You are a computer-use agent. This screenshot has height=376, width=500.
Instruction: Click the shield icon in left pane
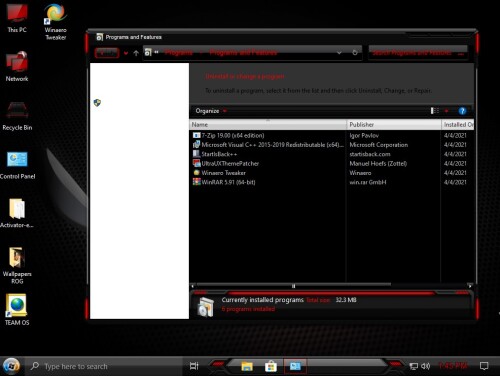coord(97,103)
